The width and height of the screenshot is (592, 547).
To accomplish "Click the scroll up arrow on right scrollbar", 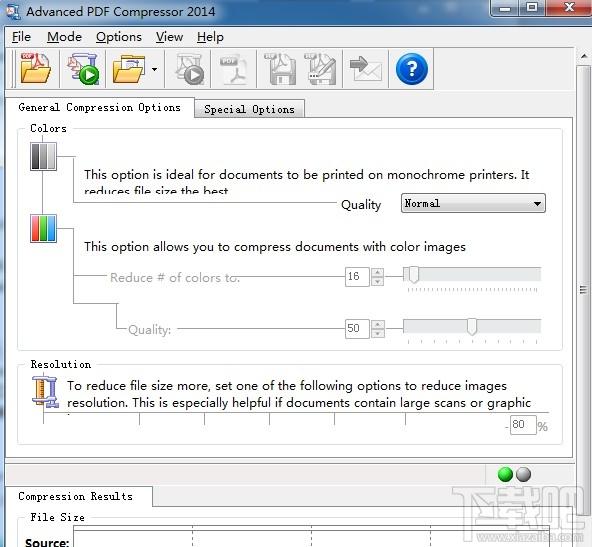I will pos(584,57).
